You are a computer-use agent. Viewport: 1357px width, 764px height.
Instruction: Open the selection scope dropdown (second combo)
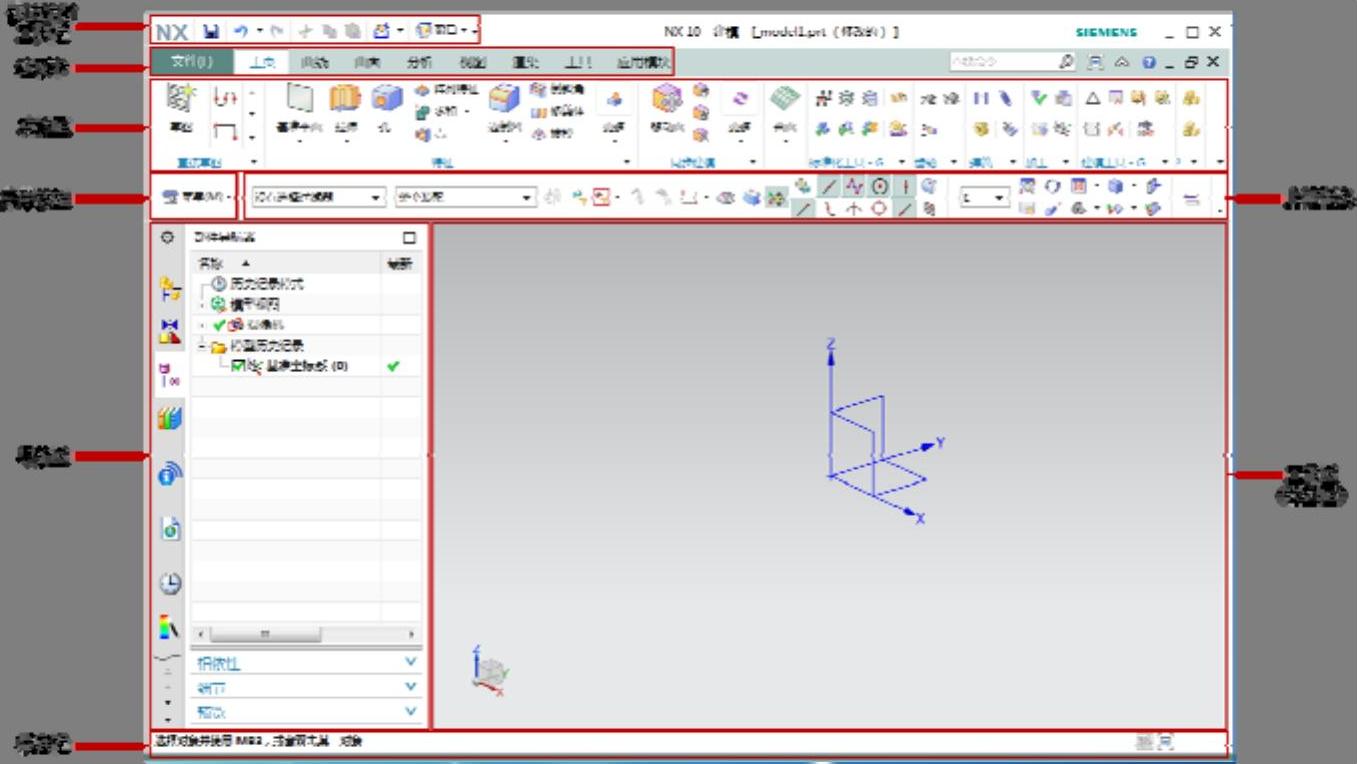point(466,198)
